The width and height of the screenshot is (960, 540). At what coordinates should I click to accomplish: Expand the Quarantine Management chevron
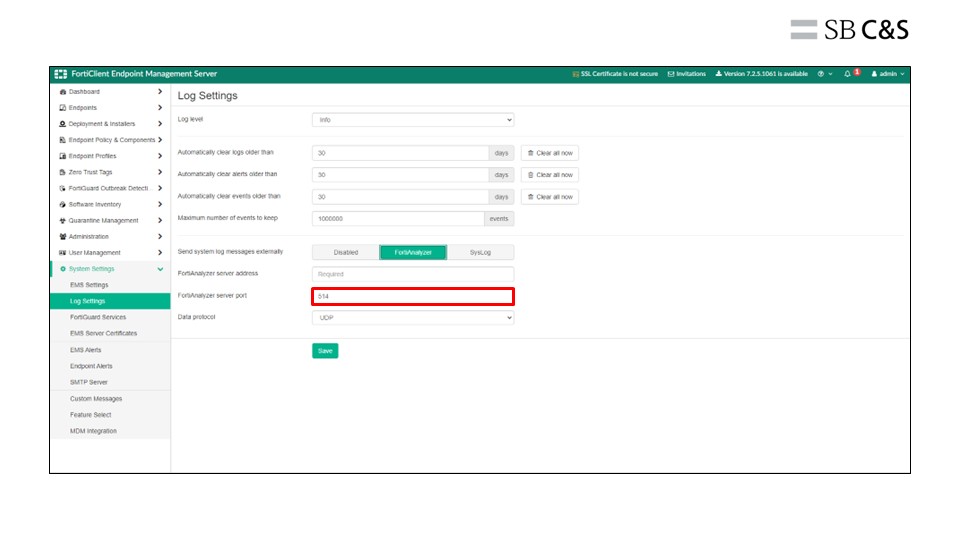pyautogui.click(x=160, y=220)
